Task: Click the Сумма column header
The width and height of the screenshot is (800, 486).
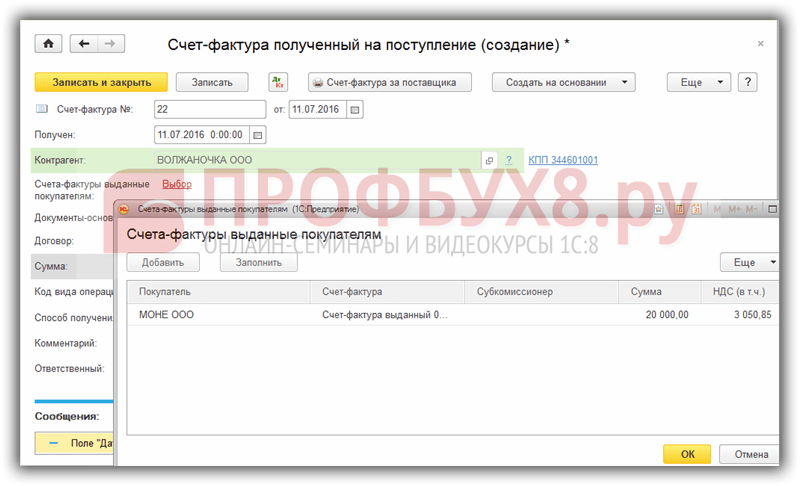Action: (x=659, y=292)
